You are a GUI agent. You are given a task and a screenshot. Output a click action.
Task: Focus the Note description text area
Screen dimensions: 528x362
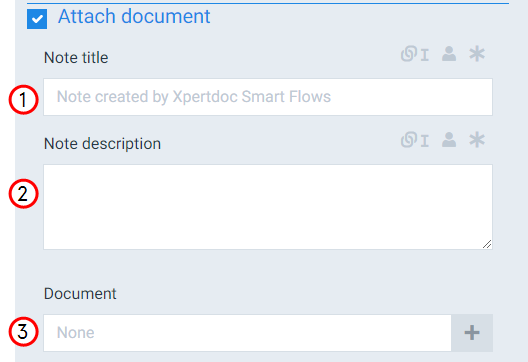point(268,207)
